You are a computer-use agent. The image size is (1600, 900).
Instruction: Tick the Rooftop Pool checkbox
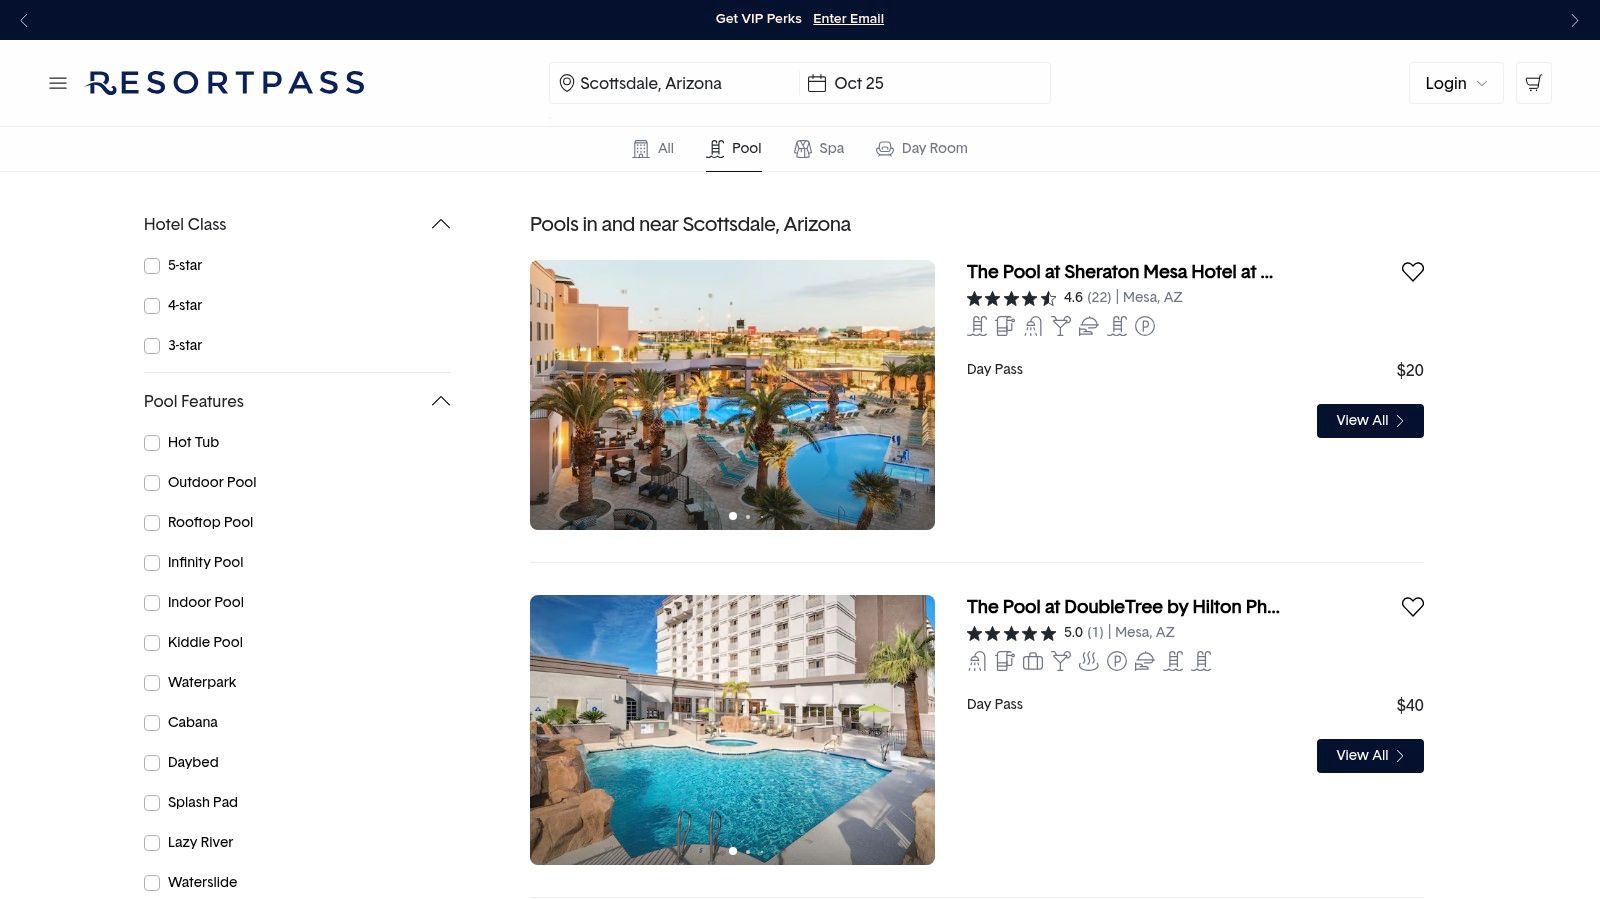[152, 523]
